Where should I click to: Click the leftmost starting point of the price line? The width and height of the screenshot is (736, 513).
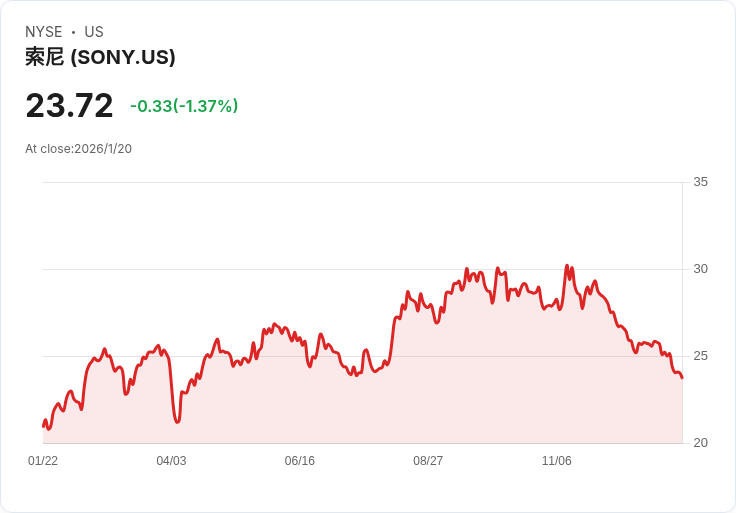[43, 426]
